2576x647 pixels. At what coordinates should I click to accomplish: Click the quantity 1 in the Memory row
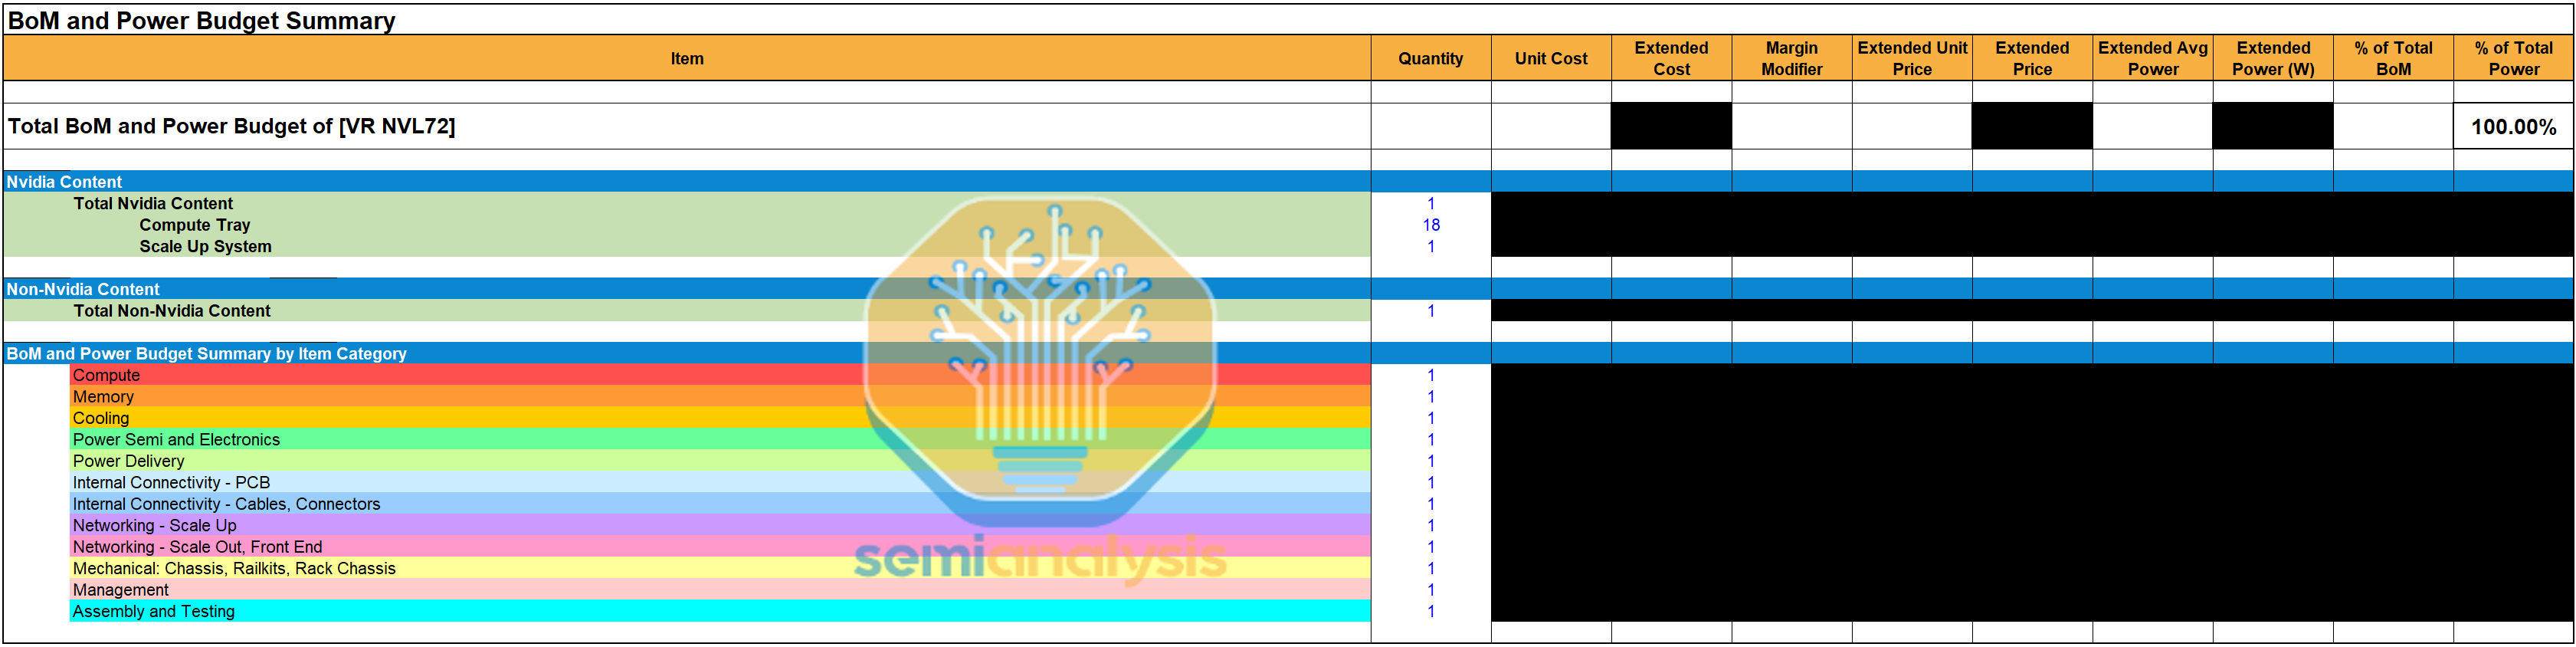(1430, 397)
